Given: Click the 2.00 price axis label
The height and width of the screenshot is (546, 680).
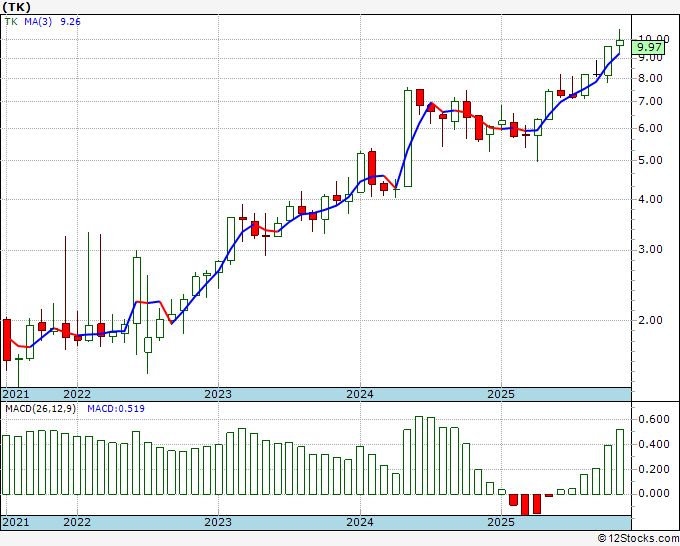Looking at the screenshot, I should [650, 320].
